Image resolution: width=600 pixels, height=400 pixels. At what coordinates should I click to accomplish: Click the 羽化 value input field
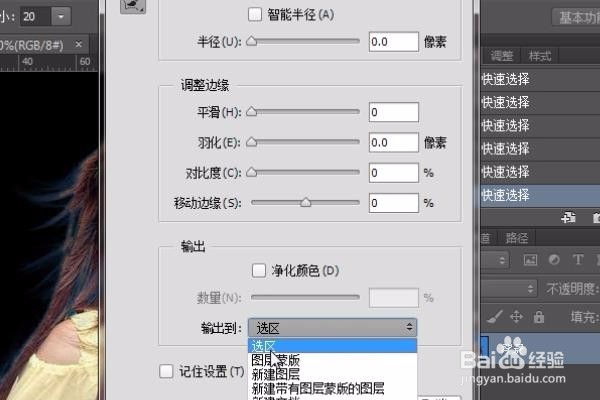coord(393,142)
